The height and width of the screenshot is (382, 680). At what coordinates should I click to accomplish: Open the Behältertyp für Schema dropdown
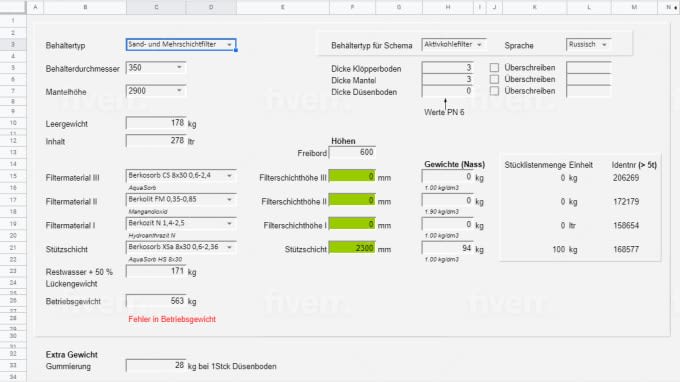point(453,45)
